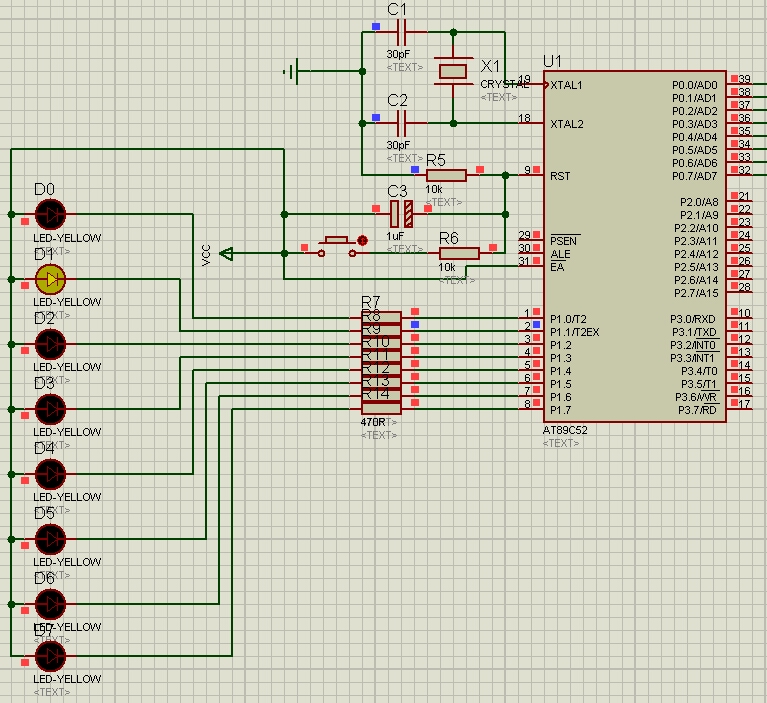Toggle the push button's red latch dot
The height and width of the screenshot is (703, 767).
(x=361, y=240)
